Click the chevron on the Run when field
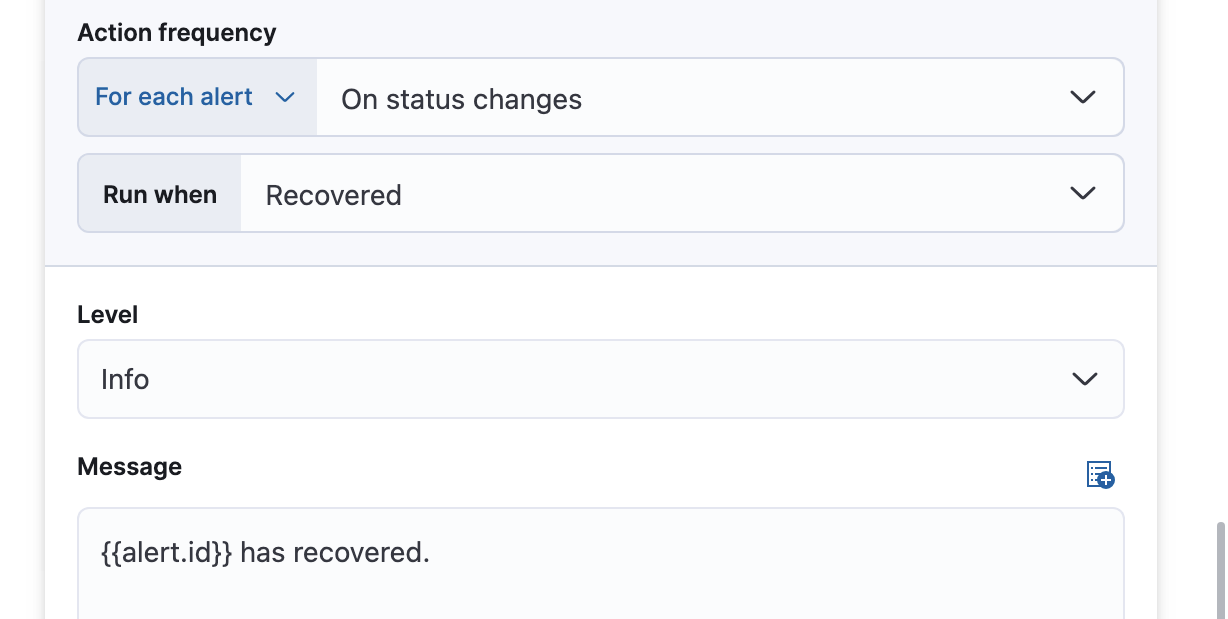The image size is (1228, 619). click(1082, 193)
